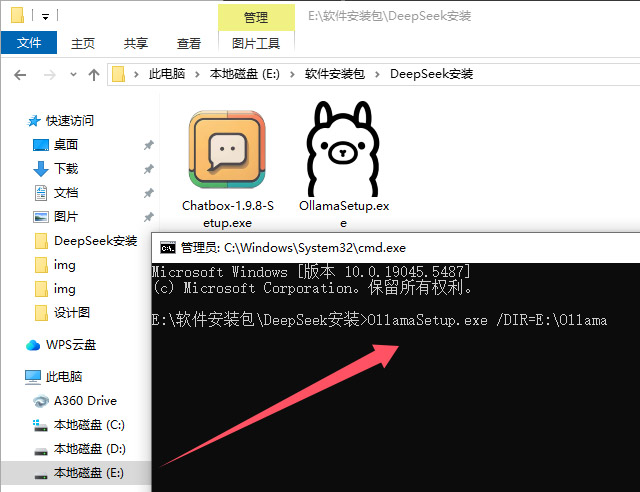Click the OllamaSetup.exe /DIR=E:\Ollama command line
This screenshot has height=492, width=640.
(487, 320)
